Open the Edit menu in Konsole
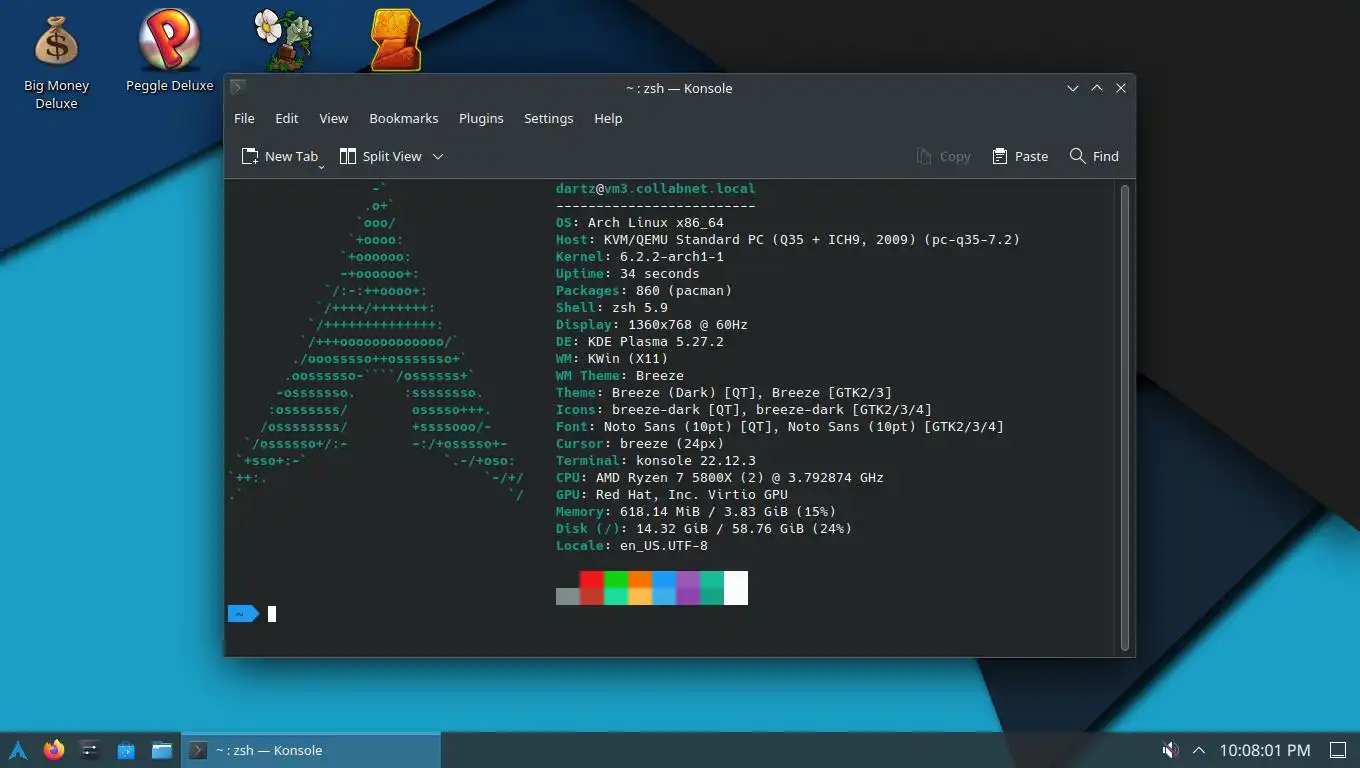Screen dimensions: 1360x768 click(287, 118)
